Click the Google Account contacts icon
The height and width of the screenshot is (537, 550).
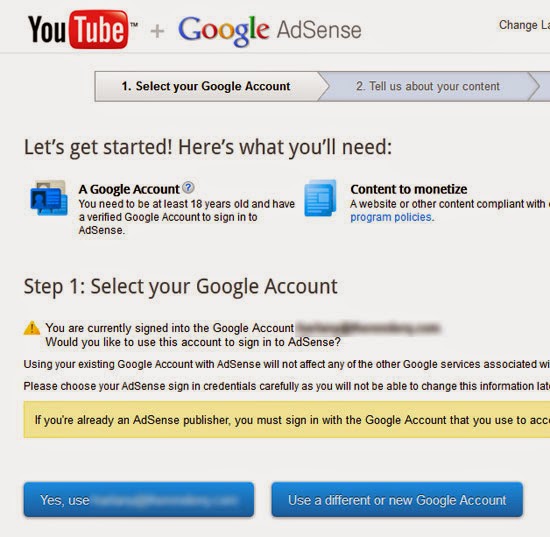pyautogui.click(x=49, y=198)
